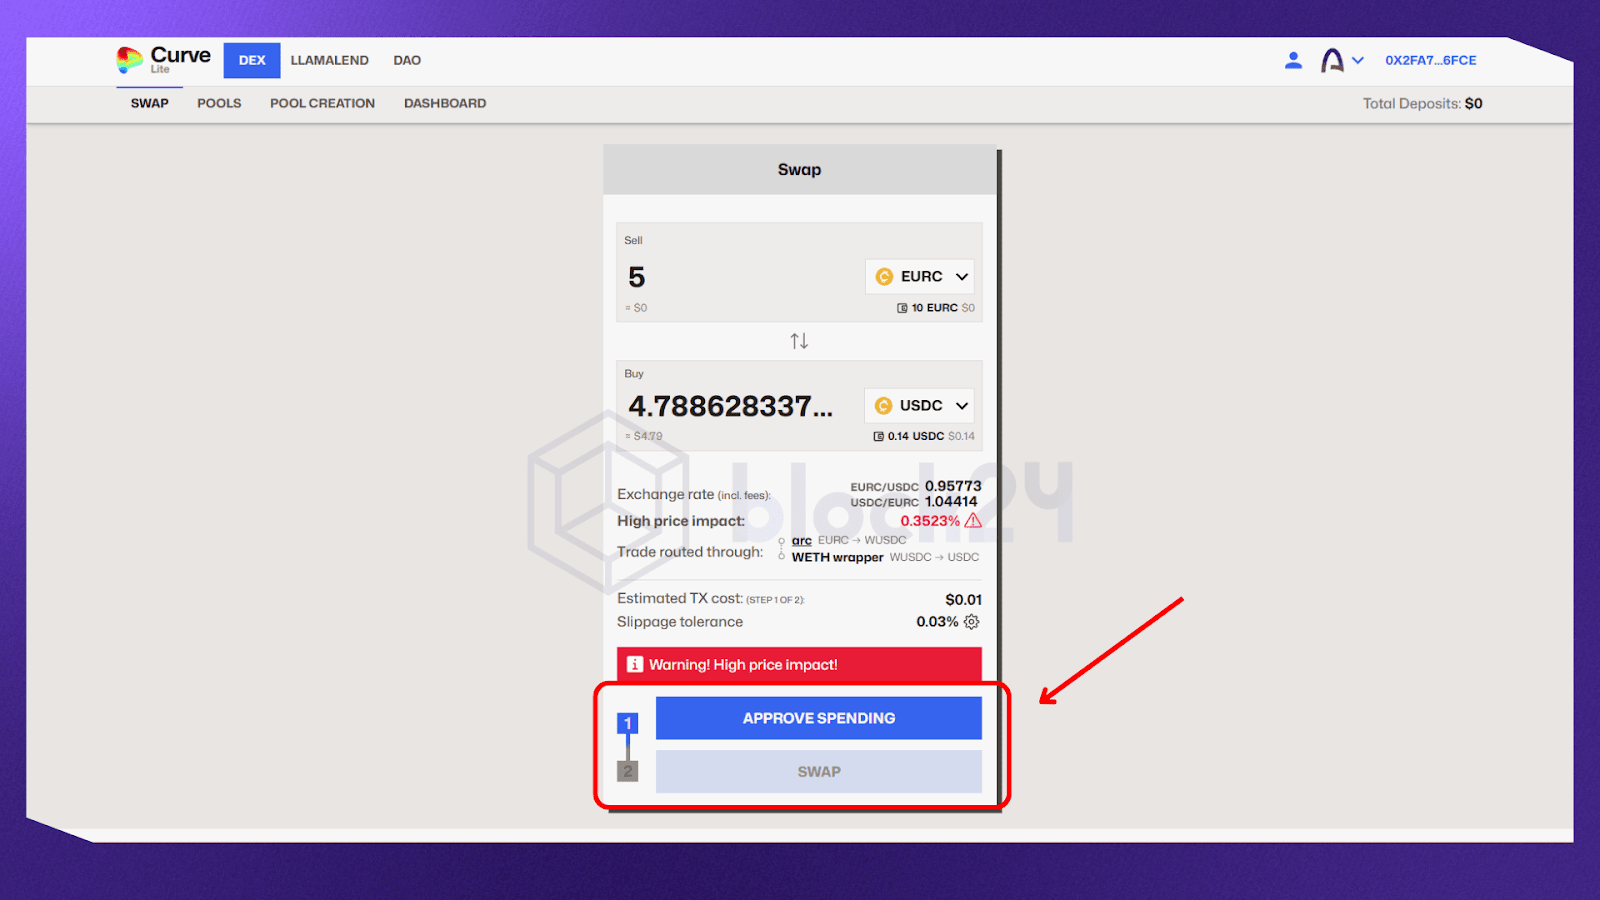The width and height of the screenshot is (1600, 900).
Task: Expand the USDC buy token selector
Action: (x=919, y=405)
